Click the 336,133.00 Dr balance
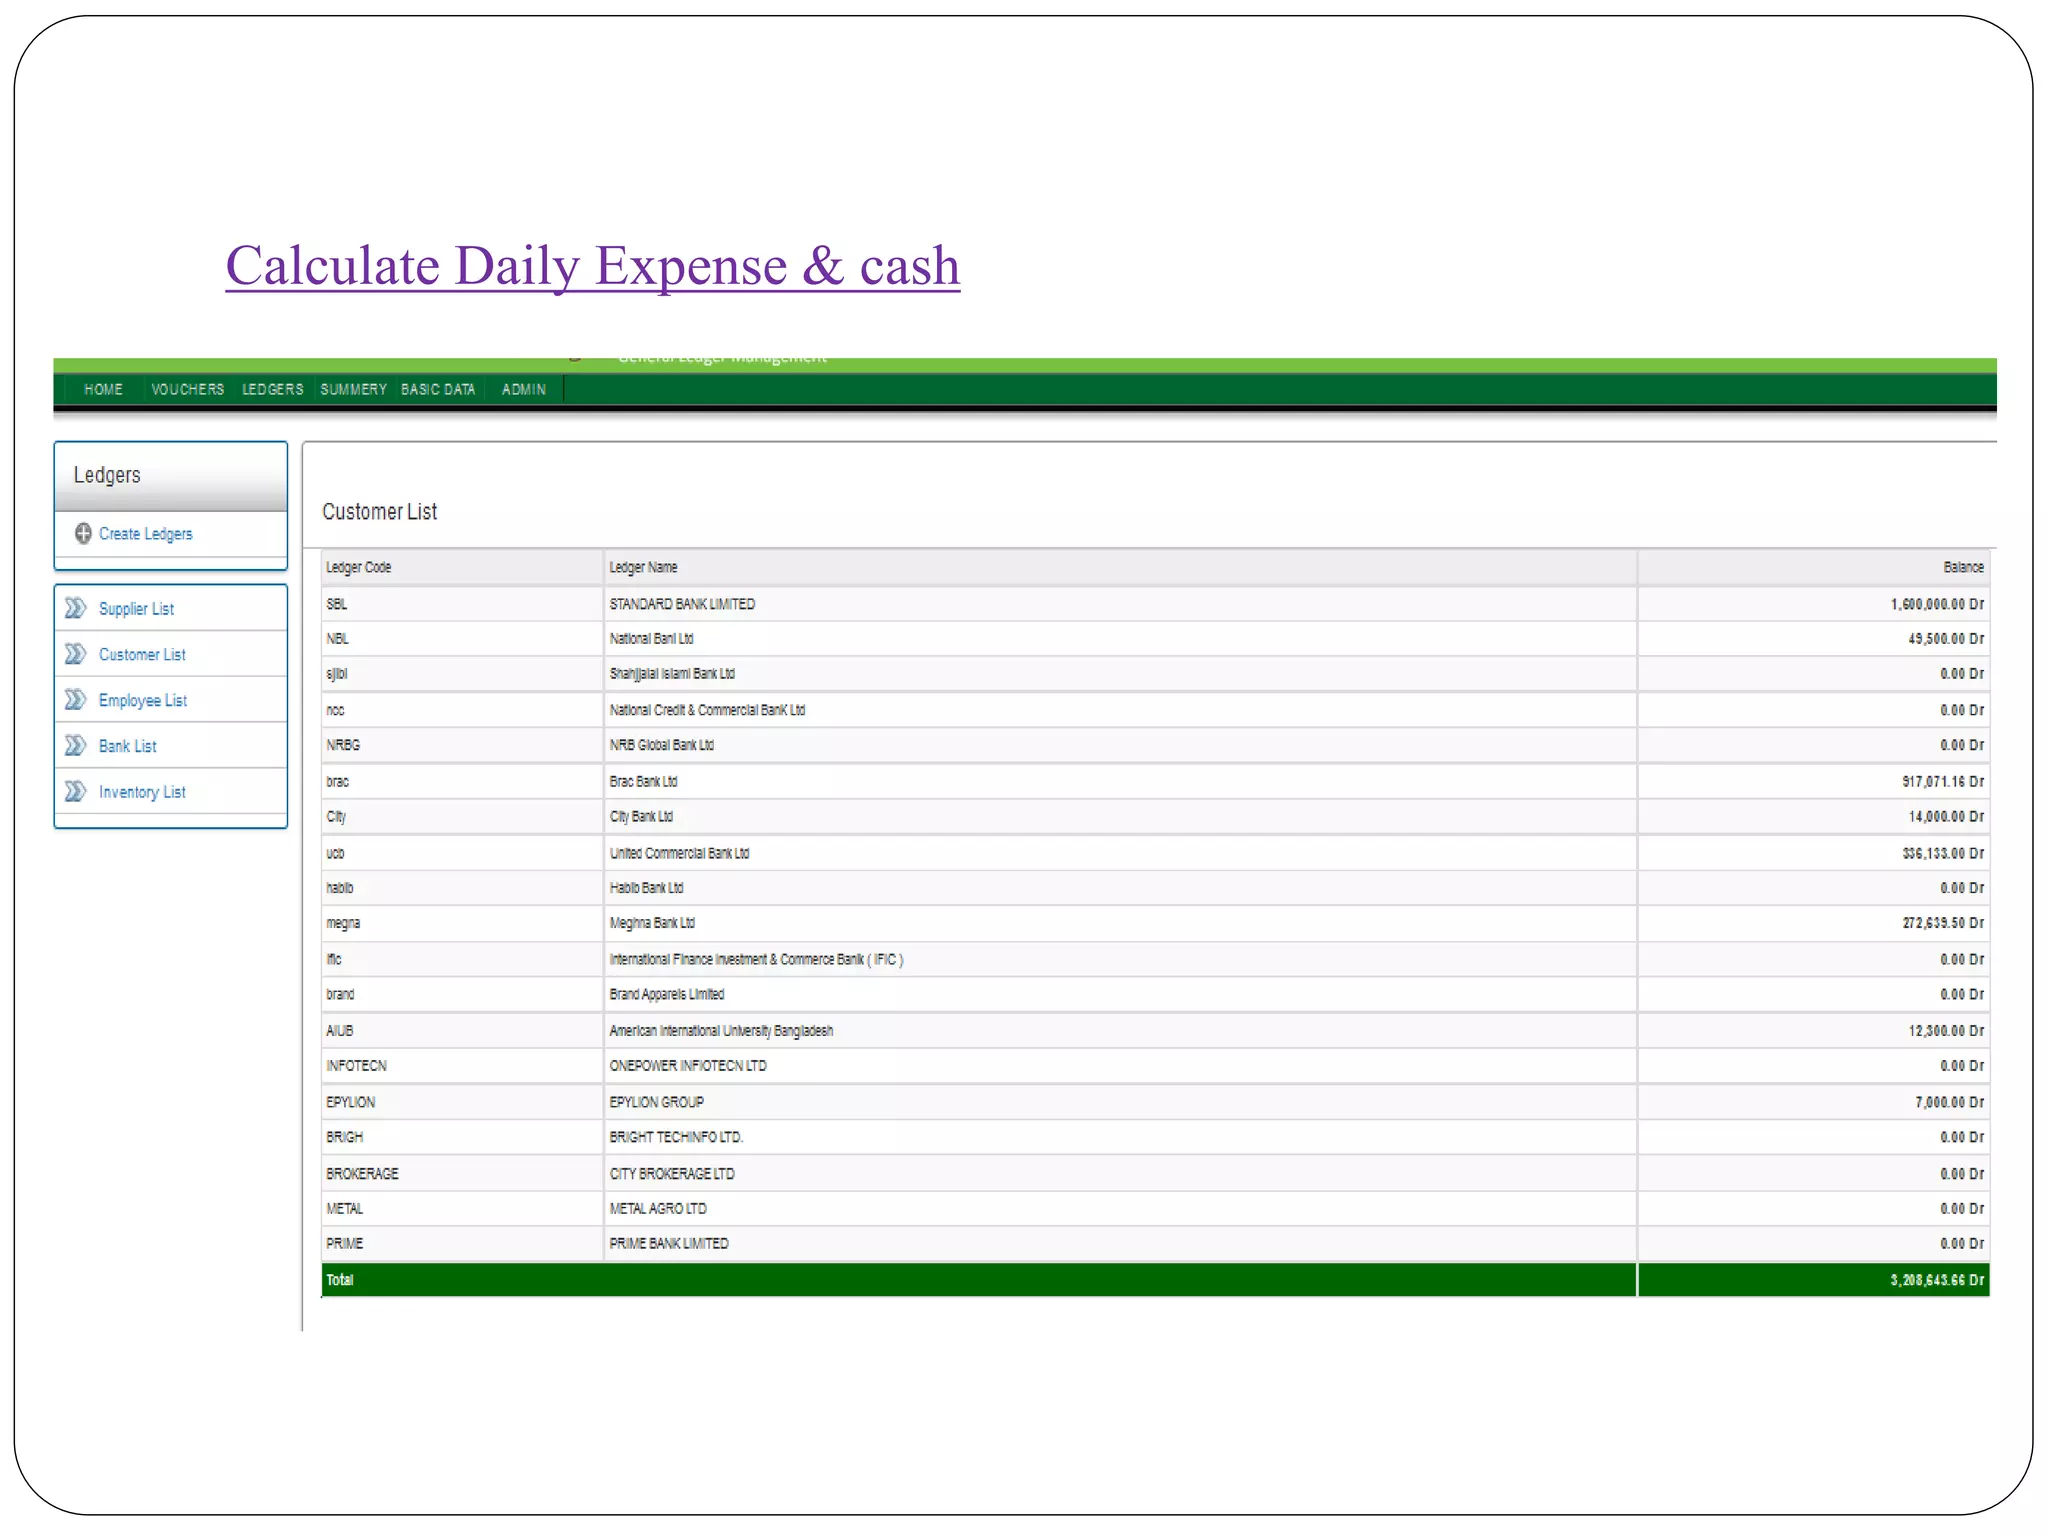This screenshot has height=1536, width=2048. tap(1943, 853)
